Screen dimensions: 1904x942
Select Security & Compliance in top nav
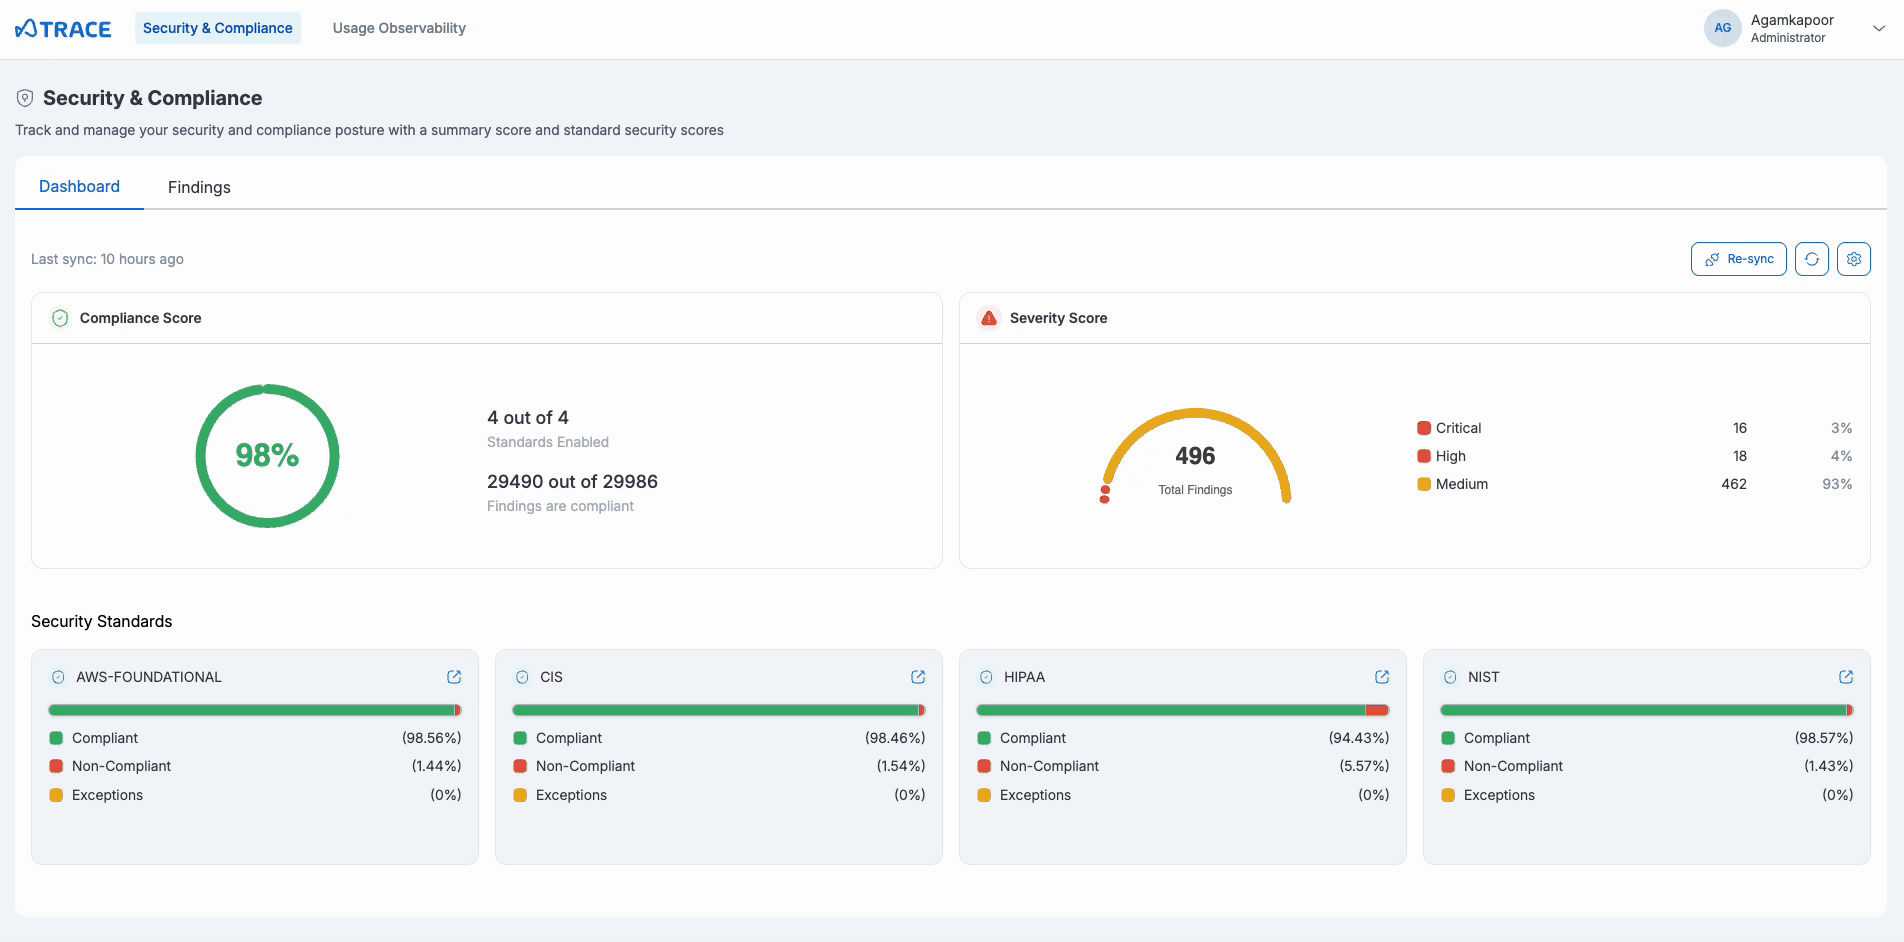[218, 28]
